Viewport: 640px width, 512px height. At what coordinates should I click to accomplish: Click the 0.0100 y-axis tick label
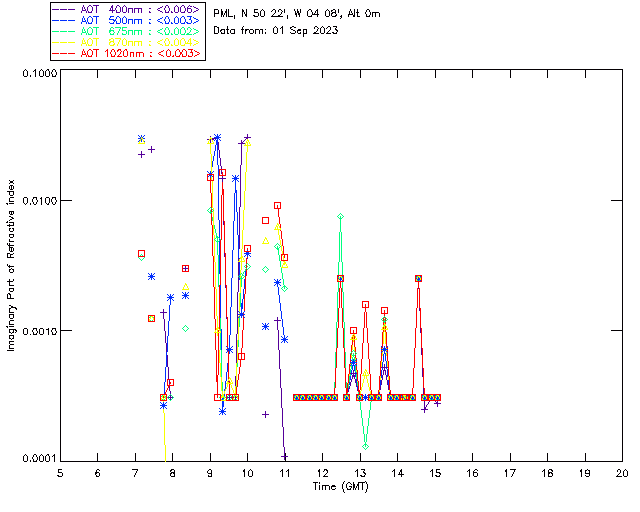[x=40, y=201]
